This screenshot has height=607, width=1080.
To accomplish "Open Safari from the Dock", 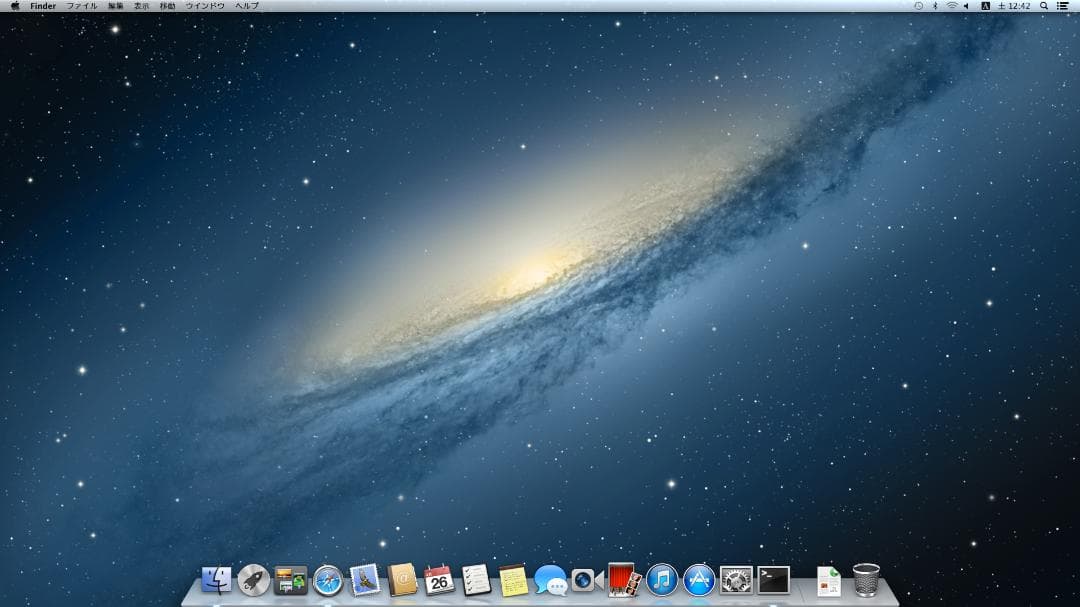I will pyautogui.click(x=329, y=581).
